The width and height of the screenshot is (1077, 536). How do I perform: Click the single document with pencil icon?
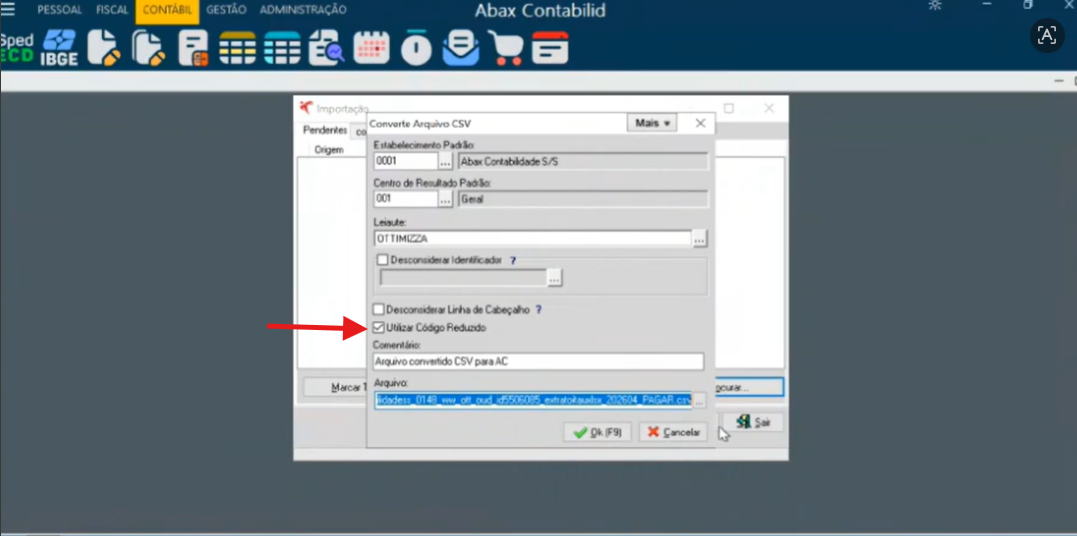tap(104, 48)
